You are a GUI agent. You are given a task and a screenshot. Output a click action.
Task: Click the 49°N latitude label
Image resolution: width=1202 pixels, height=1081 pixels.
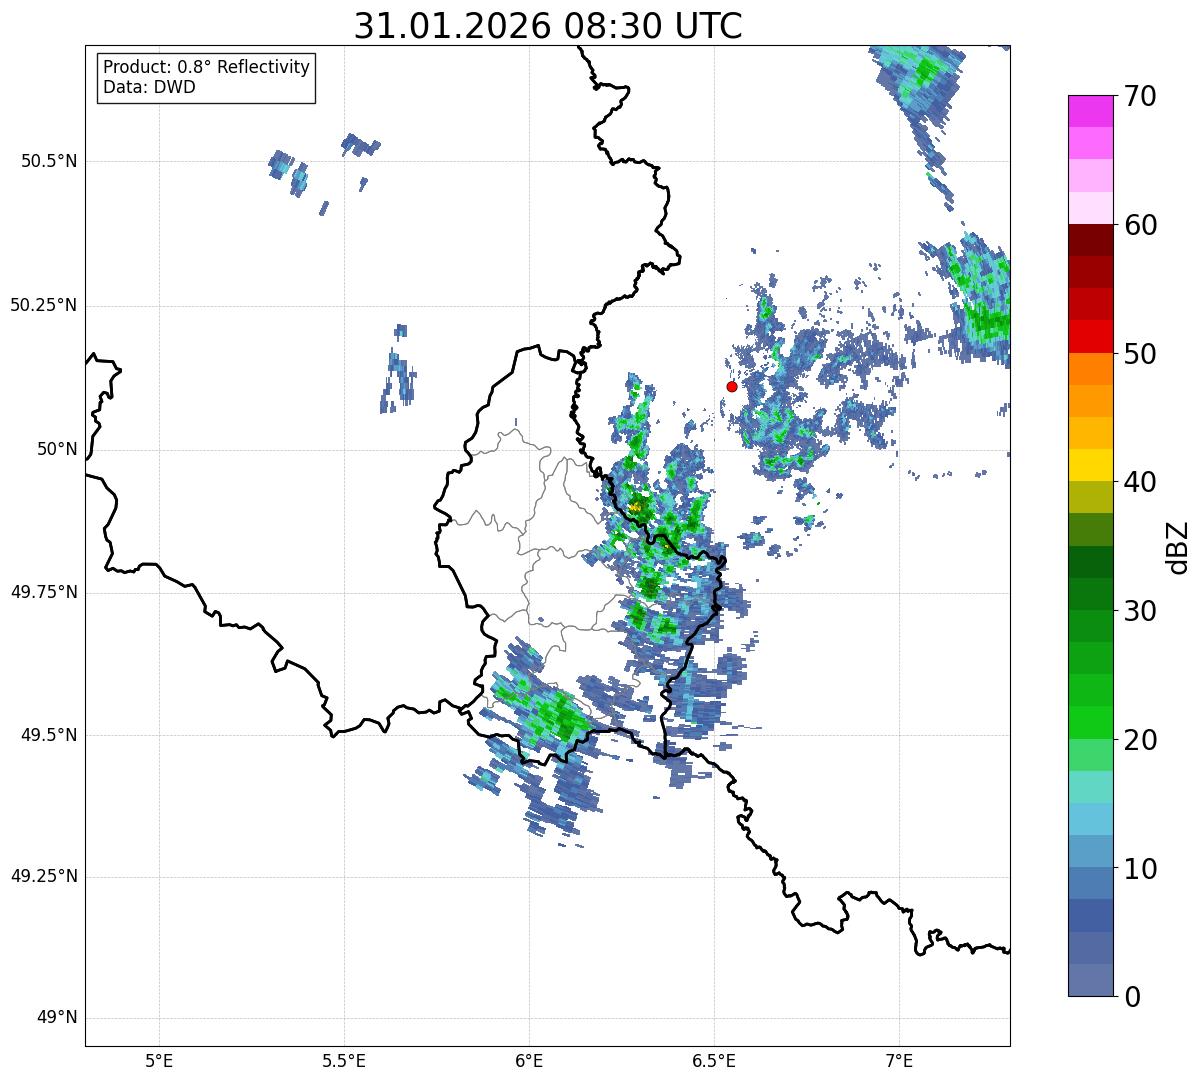pyautogui.click(x=56, y=1018)
